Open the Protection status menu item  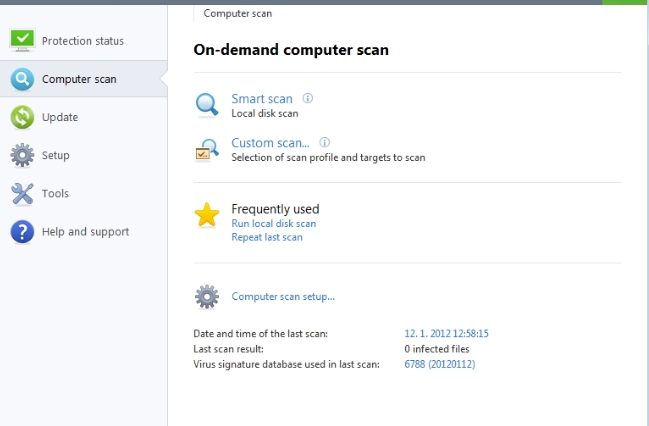83,41
